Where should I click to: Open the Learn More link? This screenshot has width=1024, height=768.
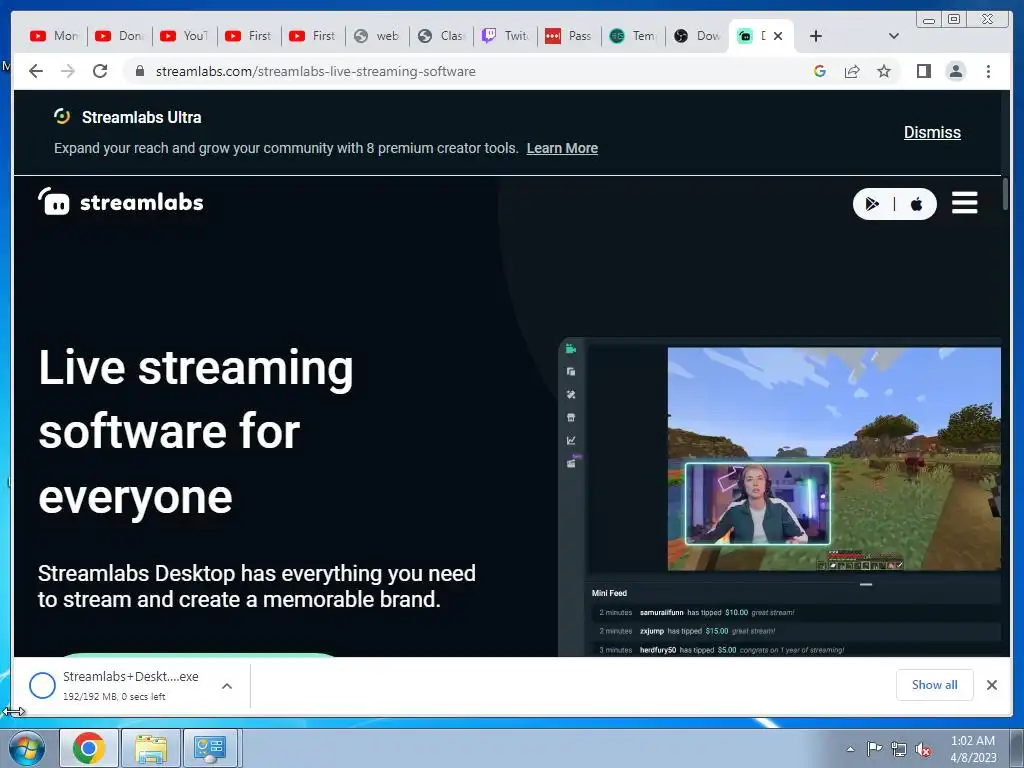click(562, 148)
